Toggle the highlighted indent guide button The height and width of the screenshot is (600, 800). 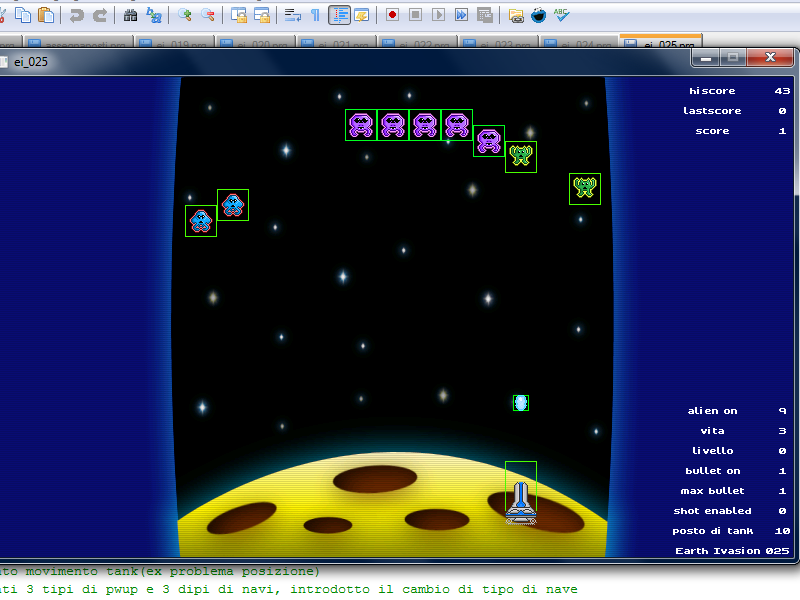tap(339, 15)
